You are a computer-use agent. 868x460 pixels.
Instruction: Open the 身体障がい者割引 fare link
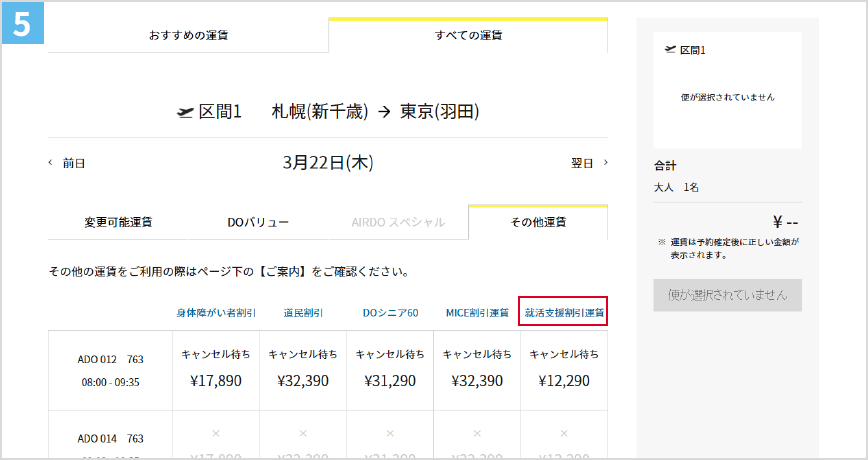tap(216, 313)
